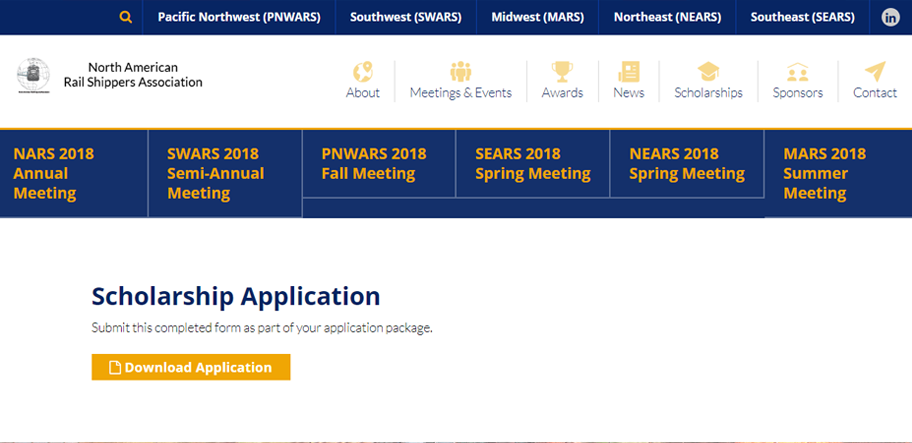Image resolution: width=912 pixels, height=443 pixels.
Task: Open NARS 2018 Annual Meeting banner
Action: coord(74,173)
